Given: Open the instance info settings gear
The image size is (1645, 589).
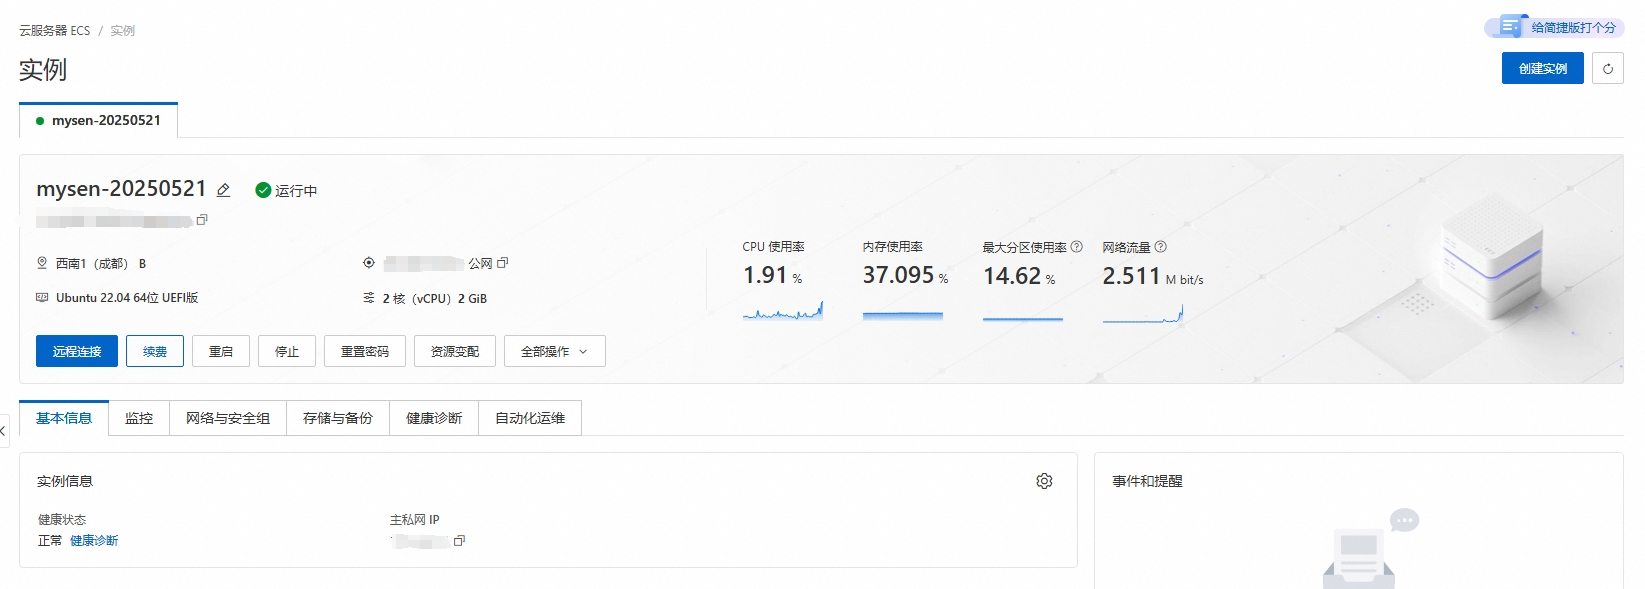Looking at the screenshot, I should (x=1044, y=481).
